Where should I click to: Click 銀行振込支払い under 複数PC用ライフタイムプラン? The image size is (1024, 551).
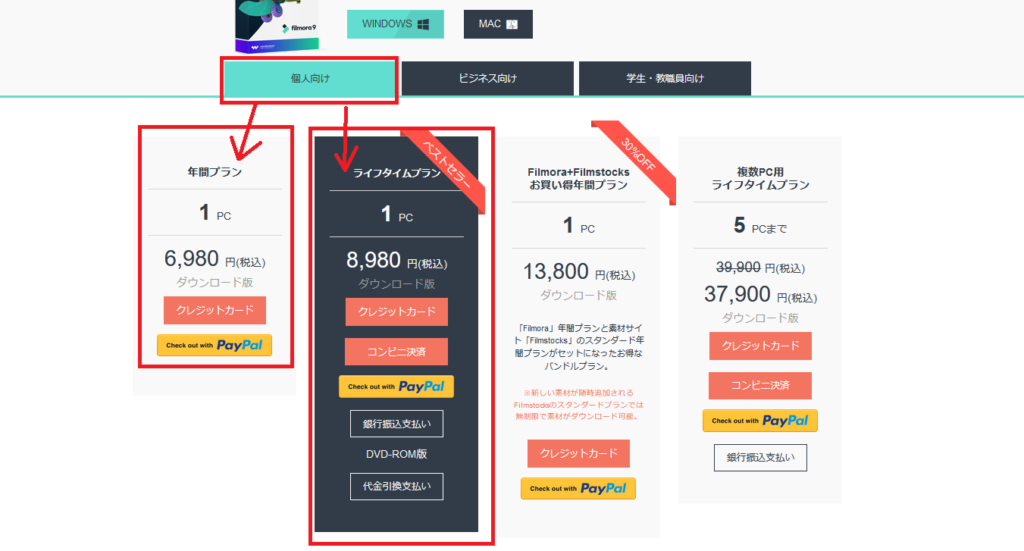760,458
